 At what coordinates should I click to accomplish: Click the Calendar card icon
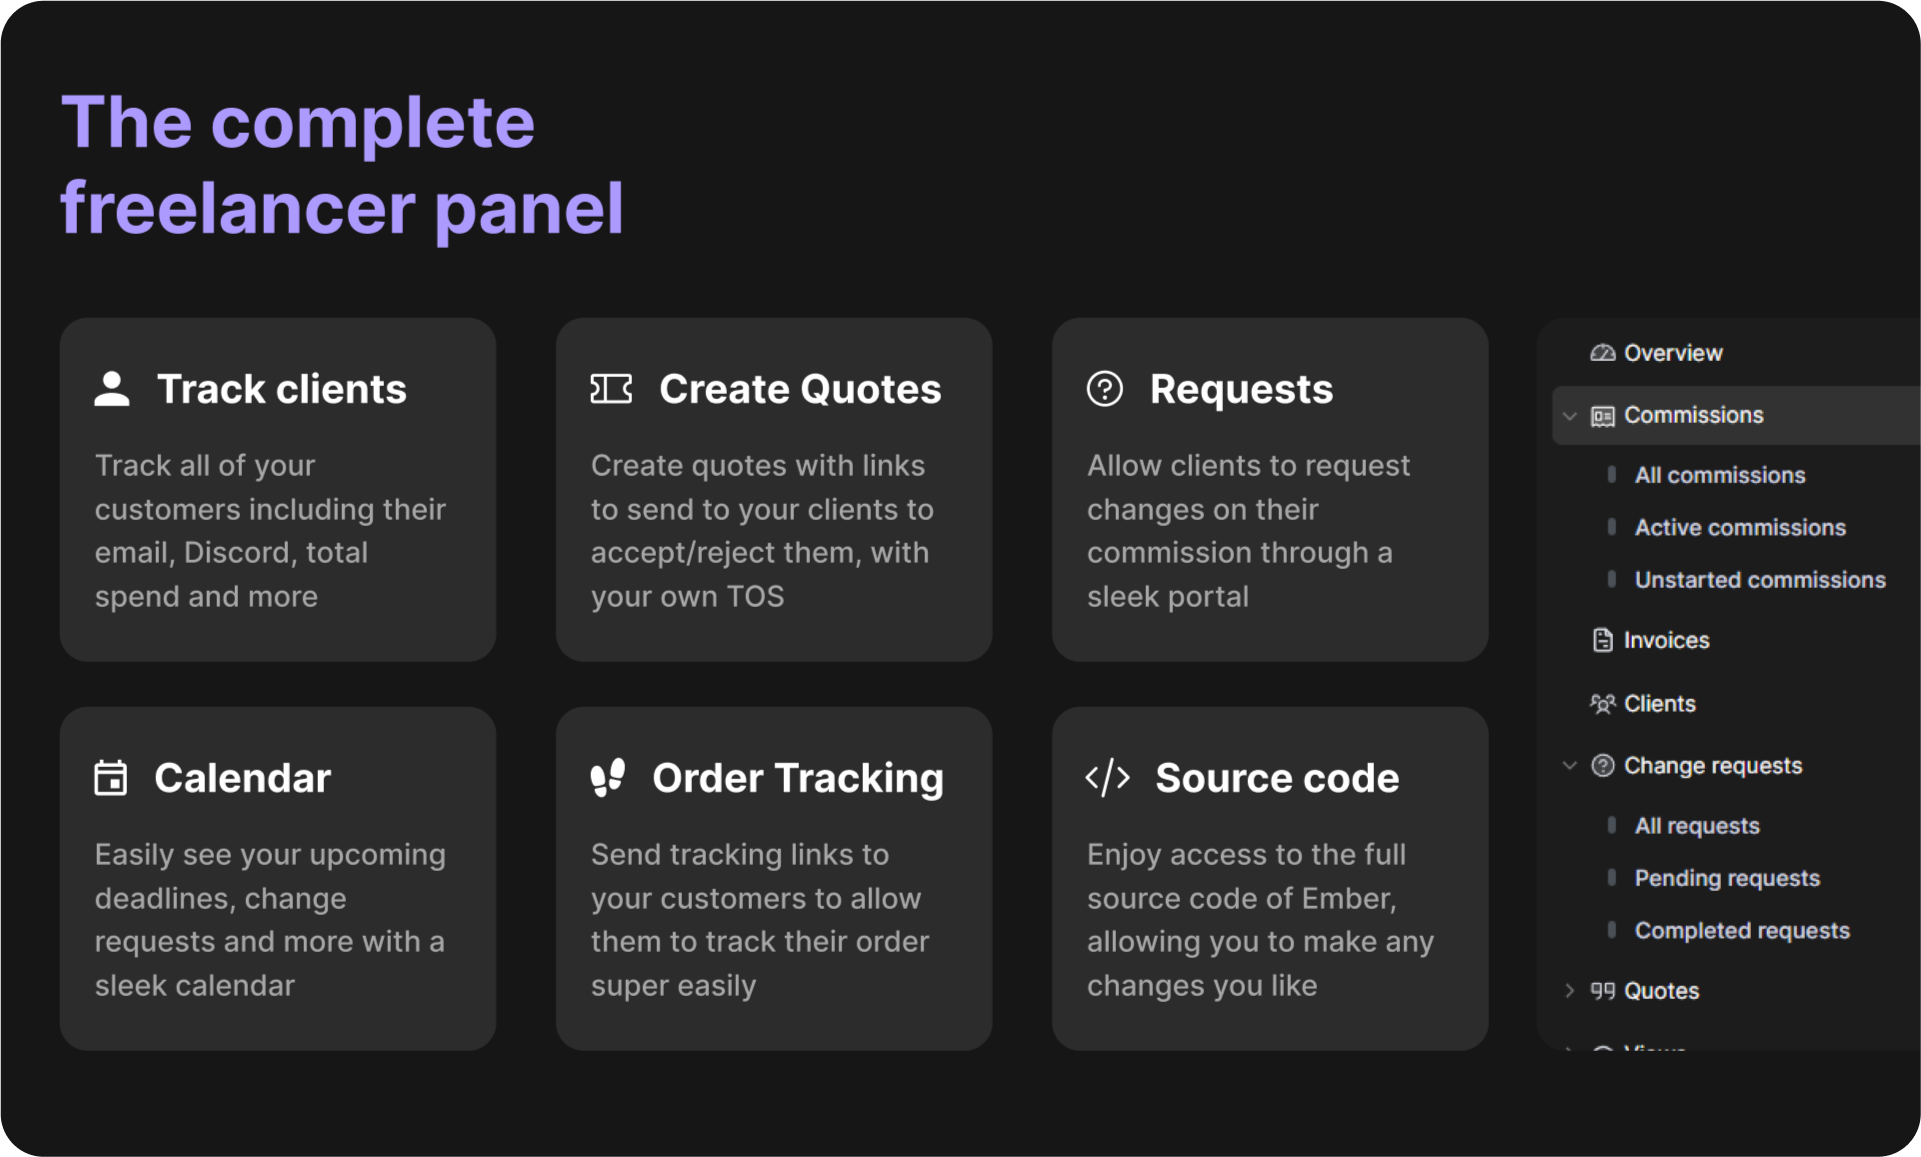pos(111,778)
